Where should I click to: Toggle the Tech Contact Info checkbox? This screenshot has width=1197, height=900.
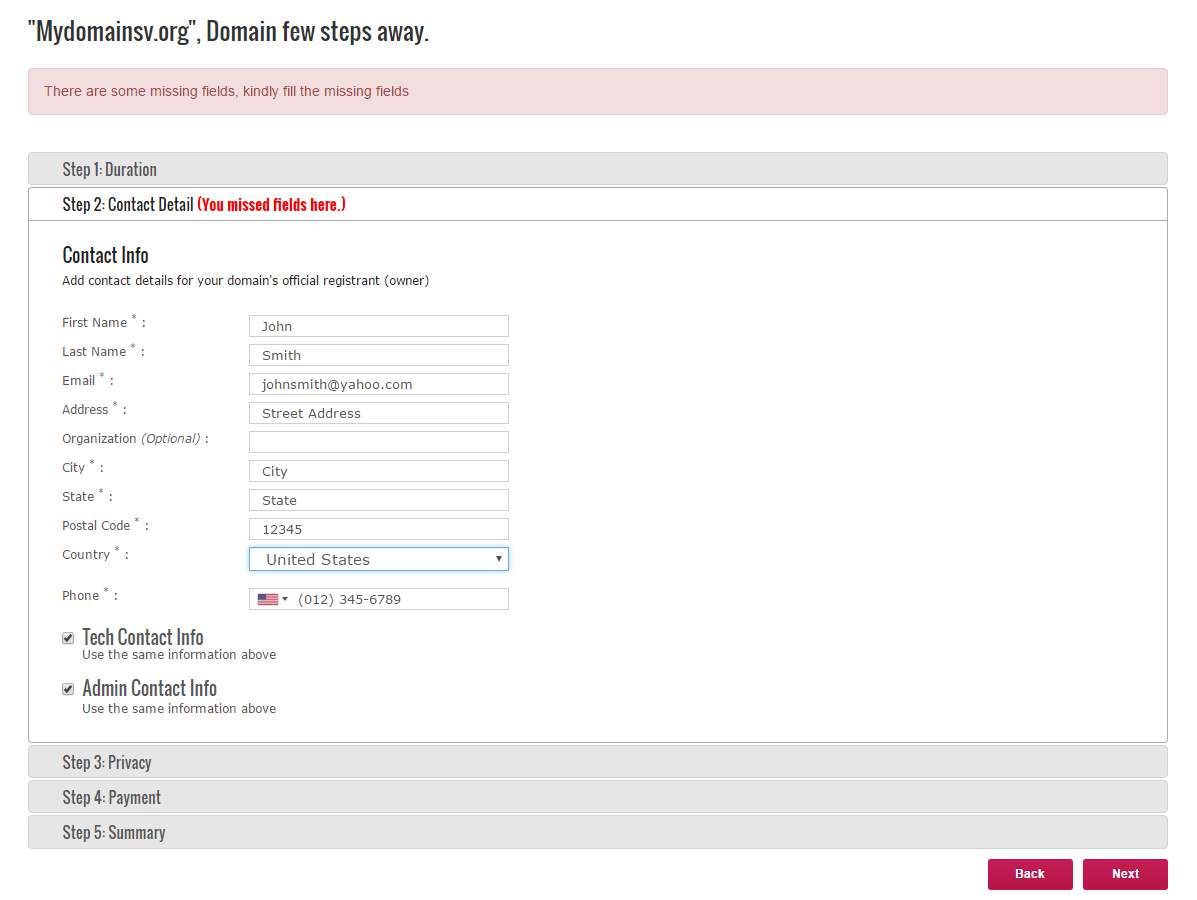coord(68,638)
